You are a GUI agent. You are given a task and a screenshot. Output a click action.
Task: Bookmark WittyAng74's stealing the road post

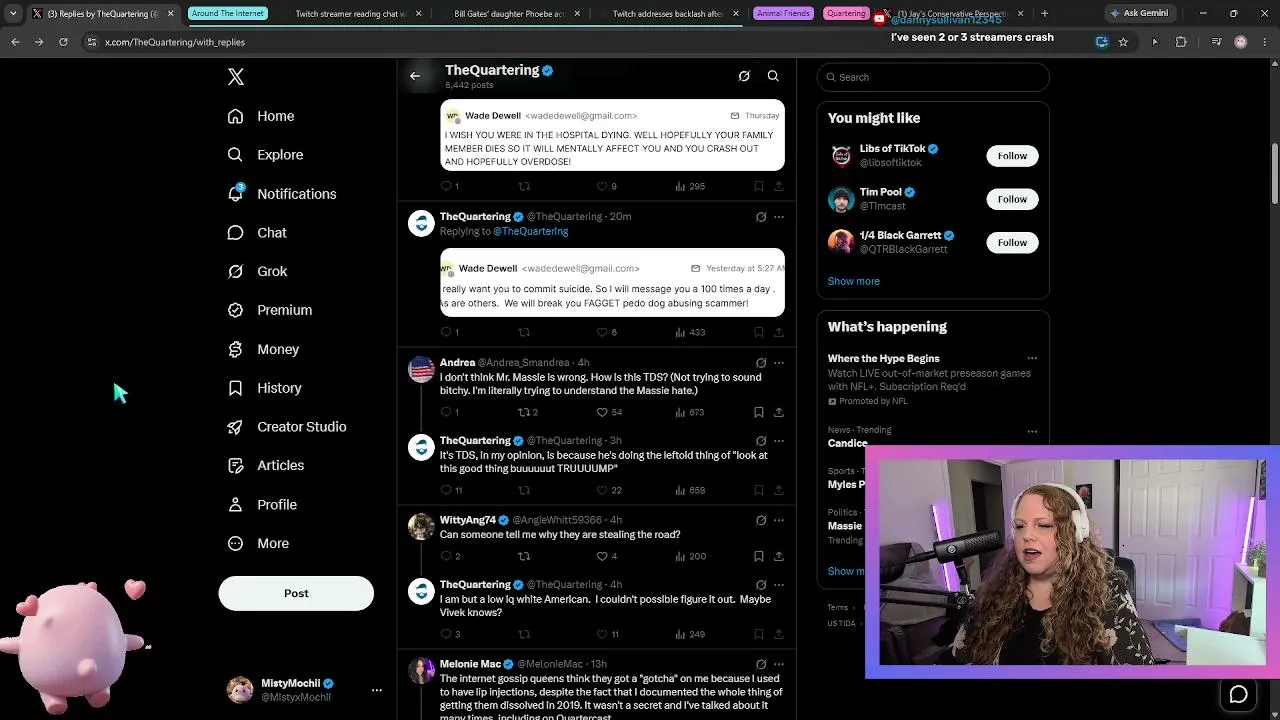(759, 556)
